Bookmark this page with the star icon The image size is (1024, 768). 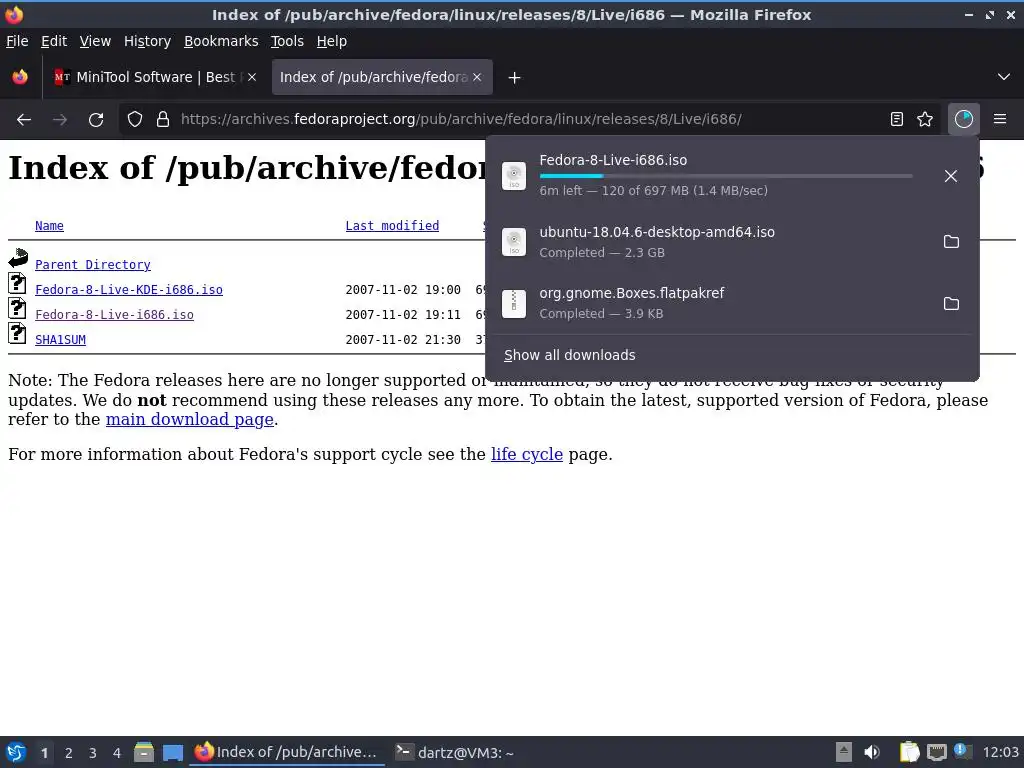click(x=925, y=119)
